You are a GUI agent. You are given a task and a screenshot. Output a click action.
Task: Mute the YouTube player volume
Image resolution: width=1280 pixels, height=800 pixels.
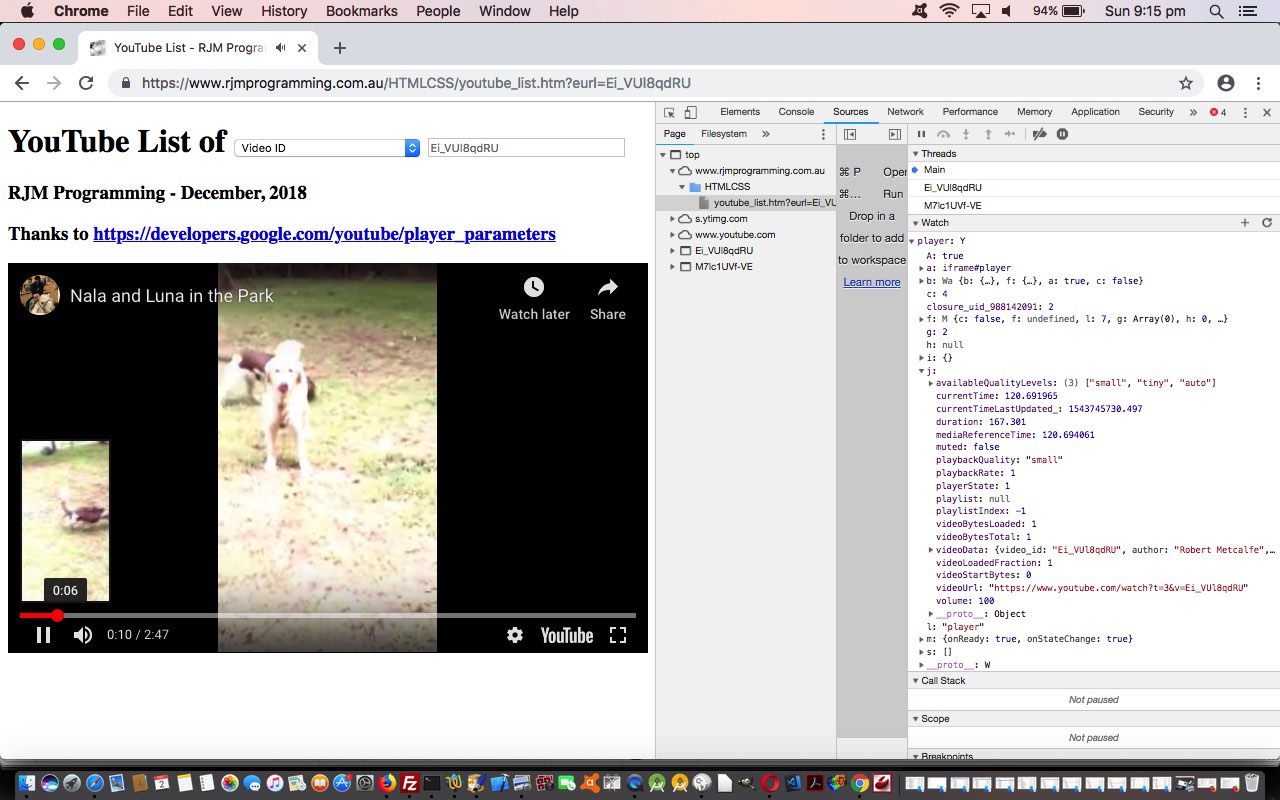click(x=83, y=635)
